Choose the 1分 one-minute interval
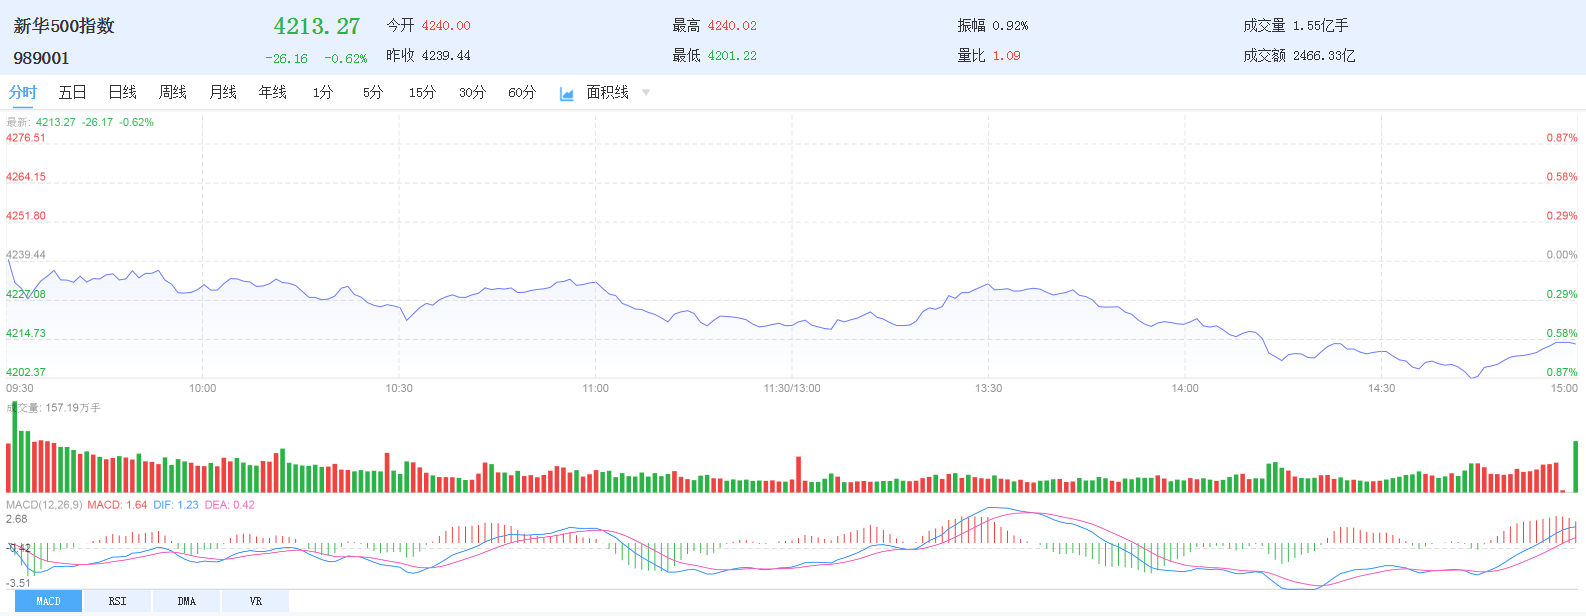 [x=322, y=92]
